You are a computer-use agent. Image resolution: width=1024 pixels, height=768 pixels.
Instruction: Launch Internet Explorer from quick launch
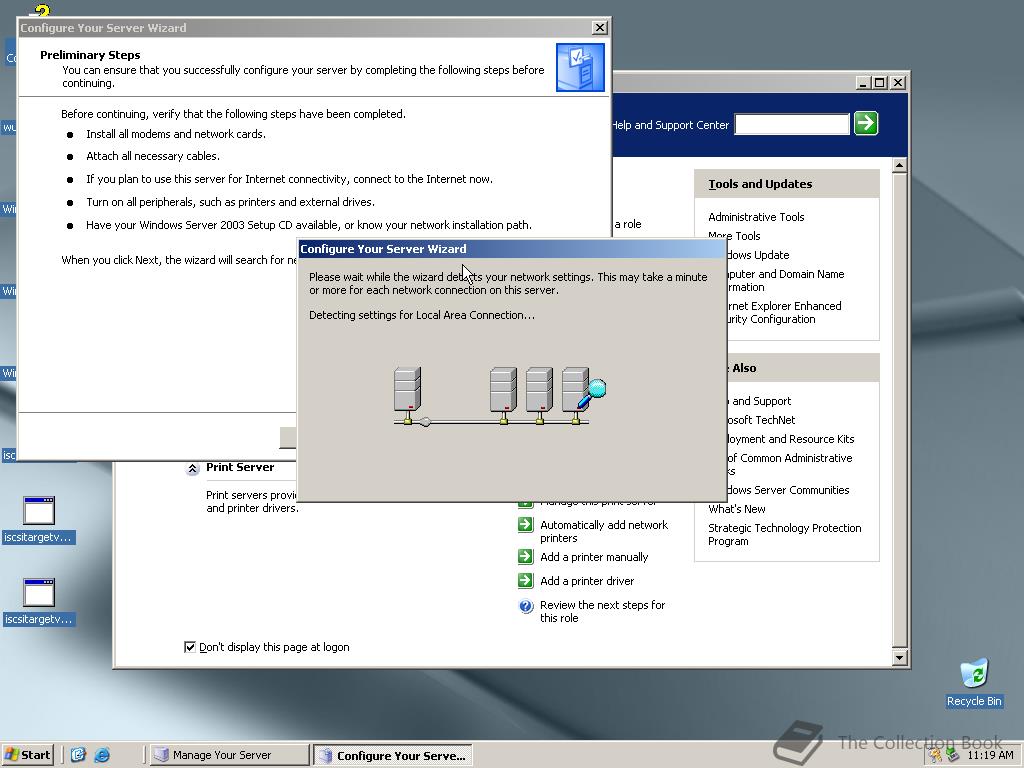point(102,755)
